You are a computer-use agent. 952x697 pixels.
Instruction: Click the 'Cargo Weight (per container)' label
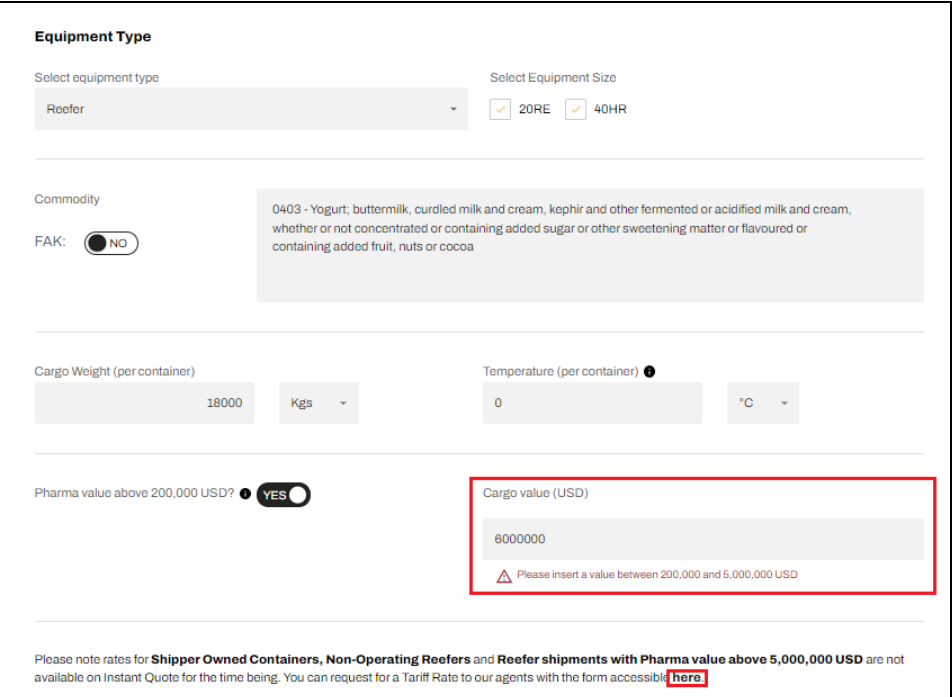coord(115,372)
